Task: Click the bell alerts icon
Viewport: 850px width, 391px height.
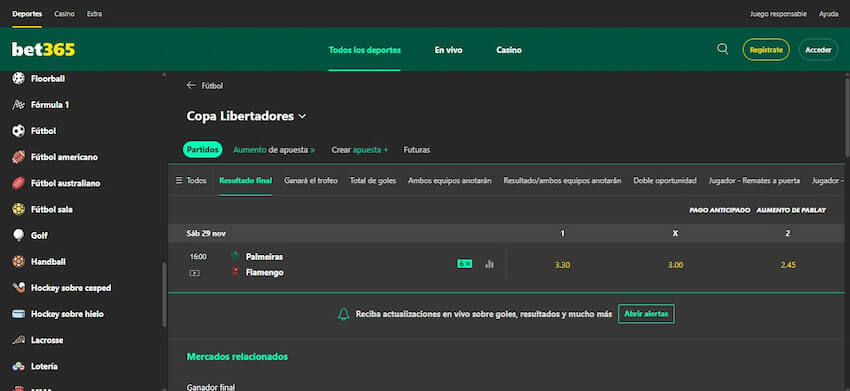Action: (x=344, y=314)
